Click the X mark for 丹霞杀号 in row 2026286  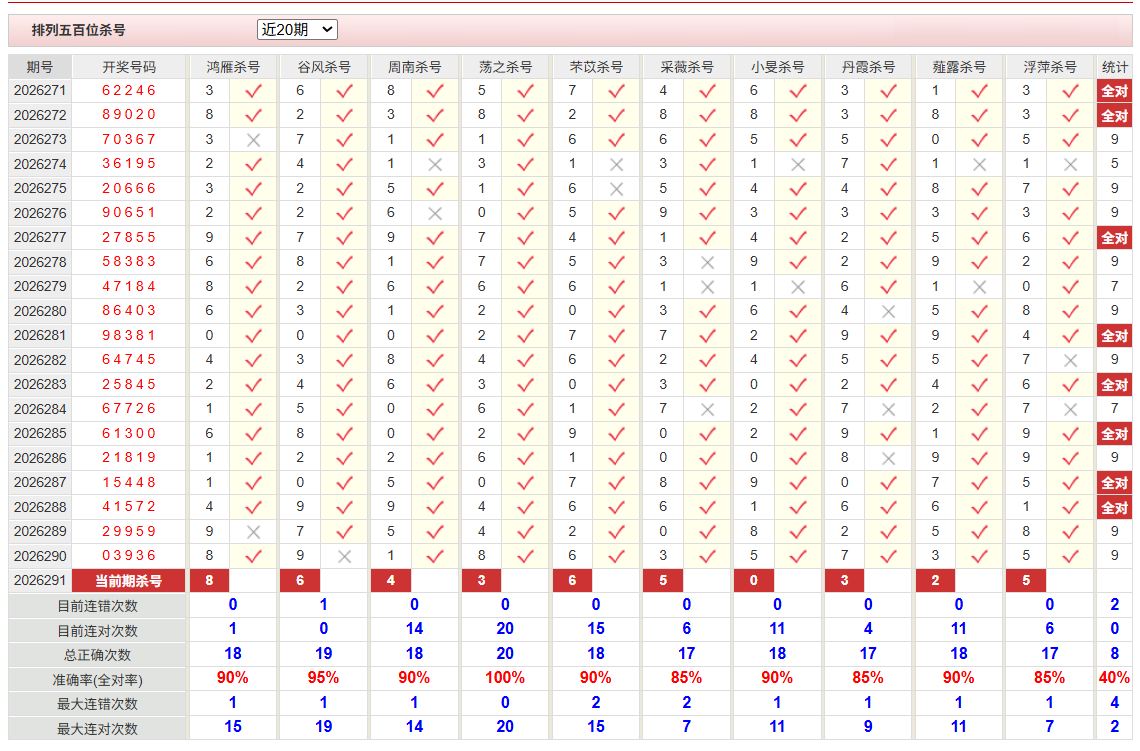point(888,459)
